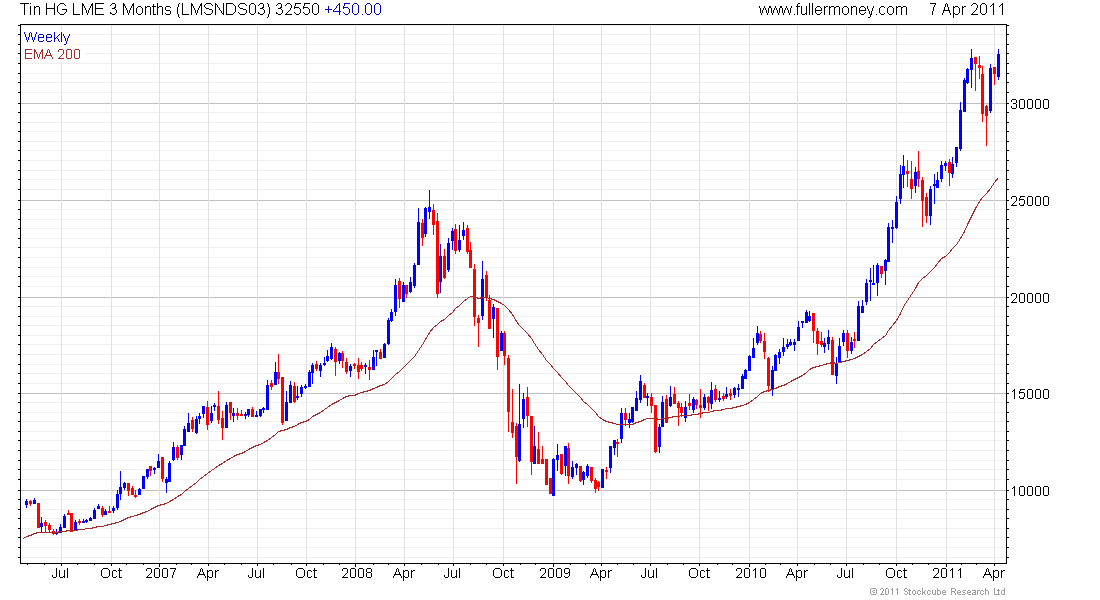Screen dimensions: 1100x600
Task: Click the price change +450.00
Action: tap(353, 10)
